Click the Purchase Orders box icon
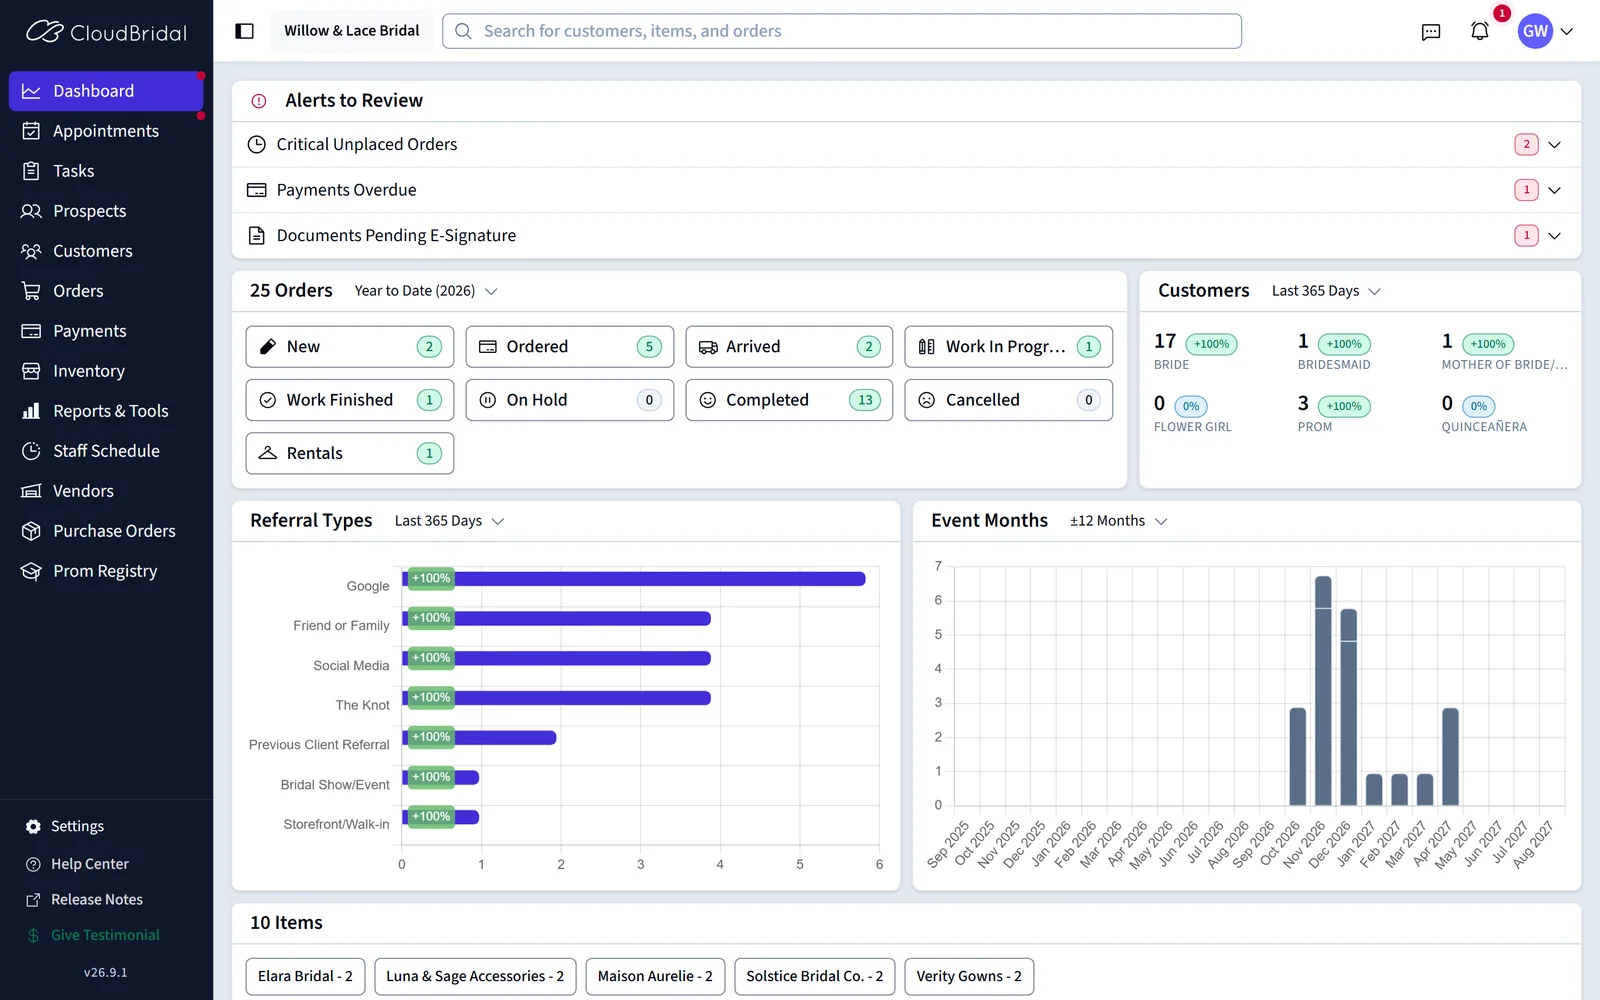 tap(31, 531)
